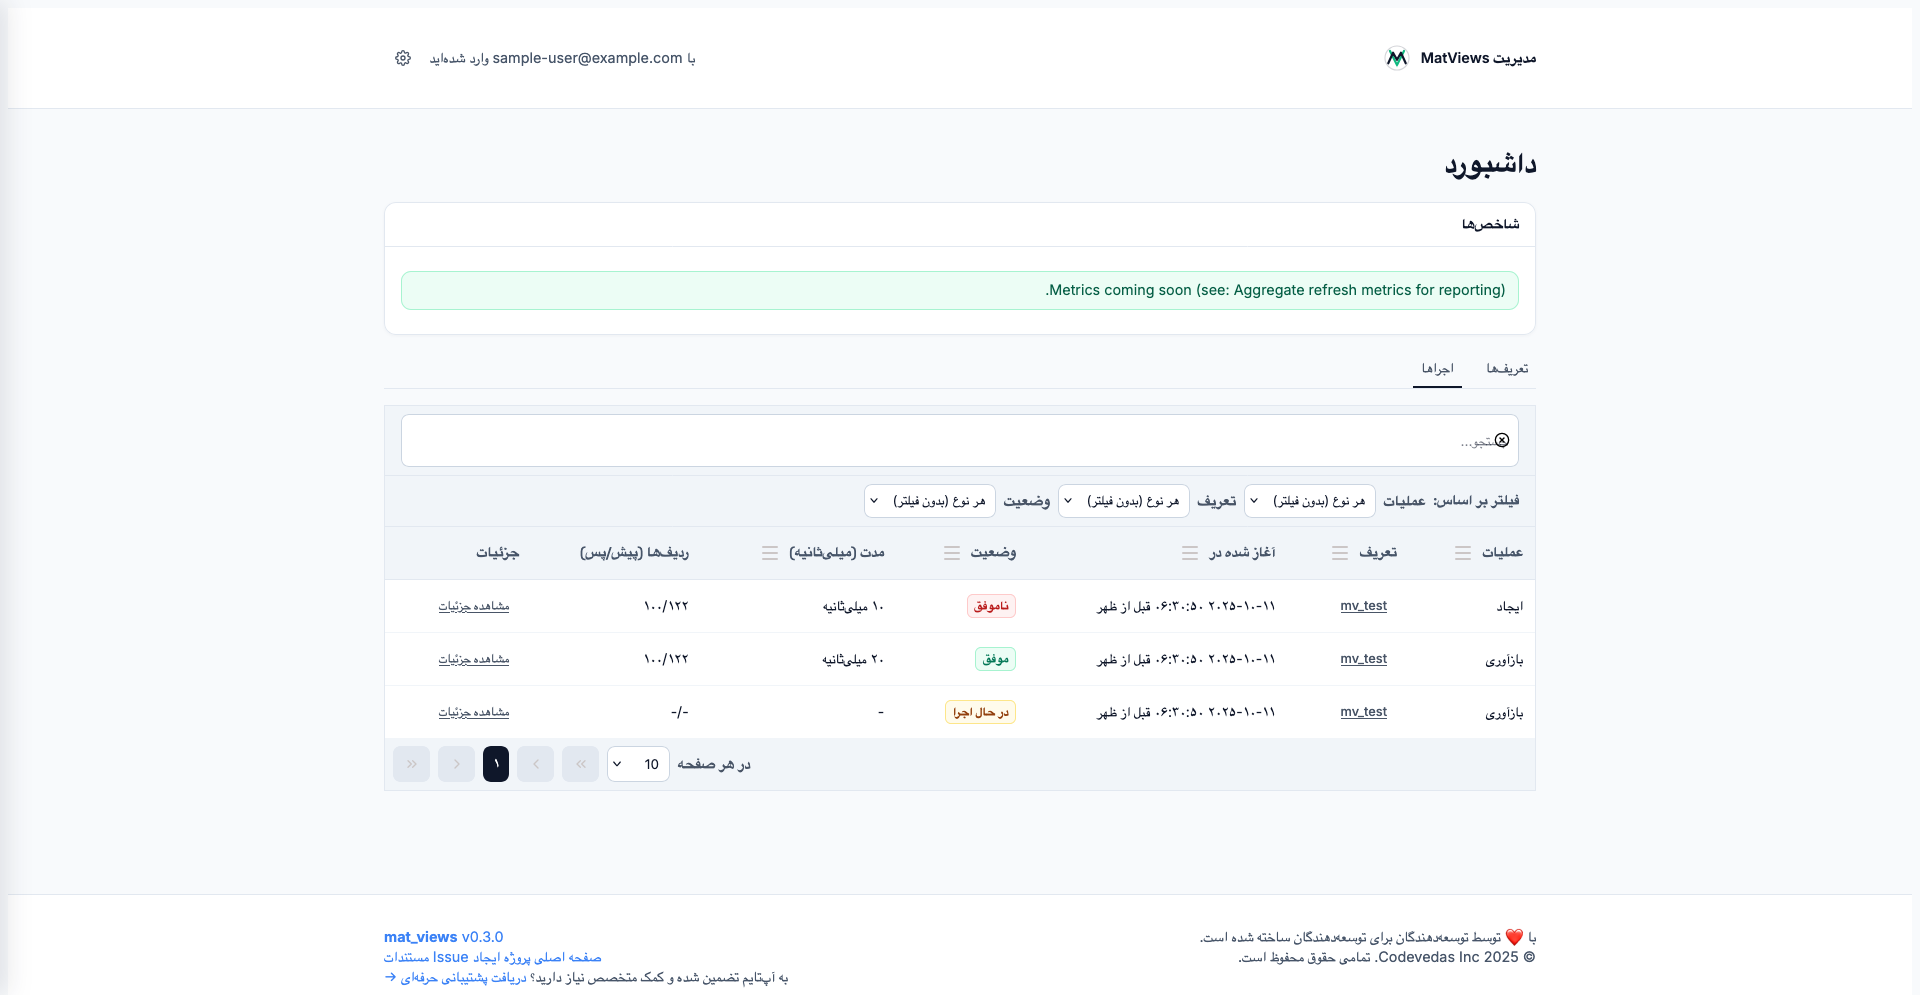The width and height of the screenshot is (1920, 995).
Task: Sort by the عملیات column handle icon
Action: click(x=1462, y=553)
